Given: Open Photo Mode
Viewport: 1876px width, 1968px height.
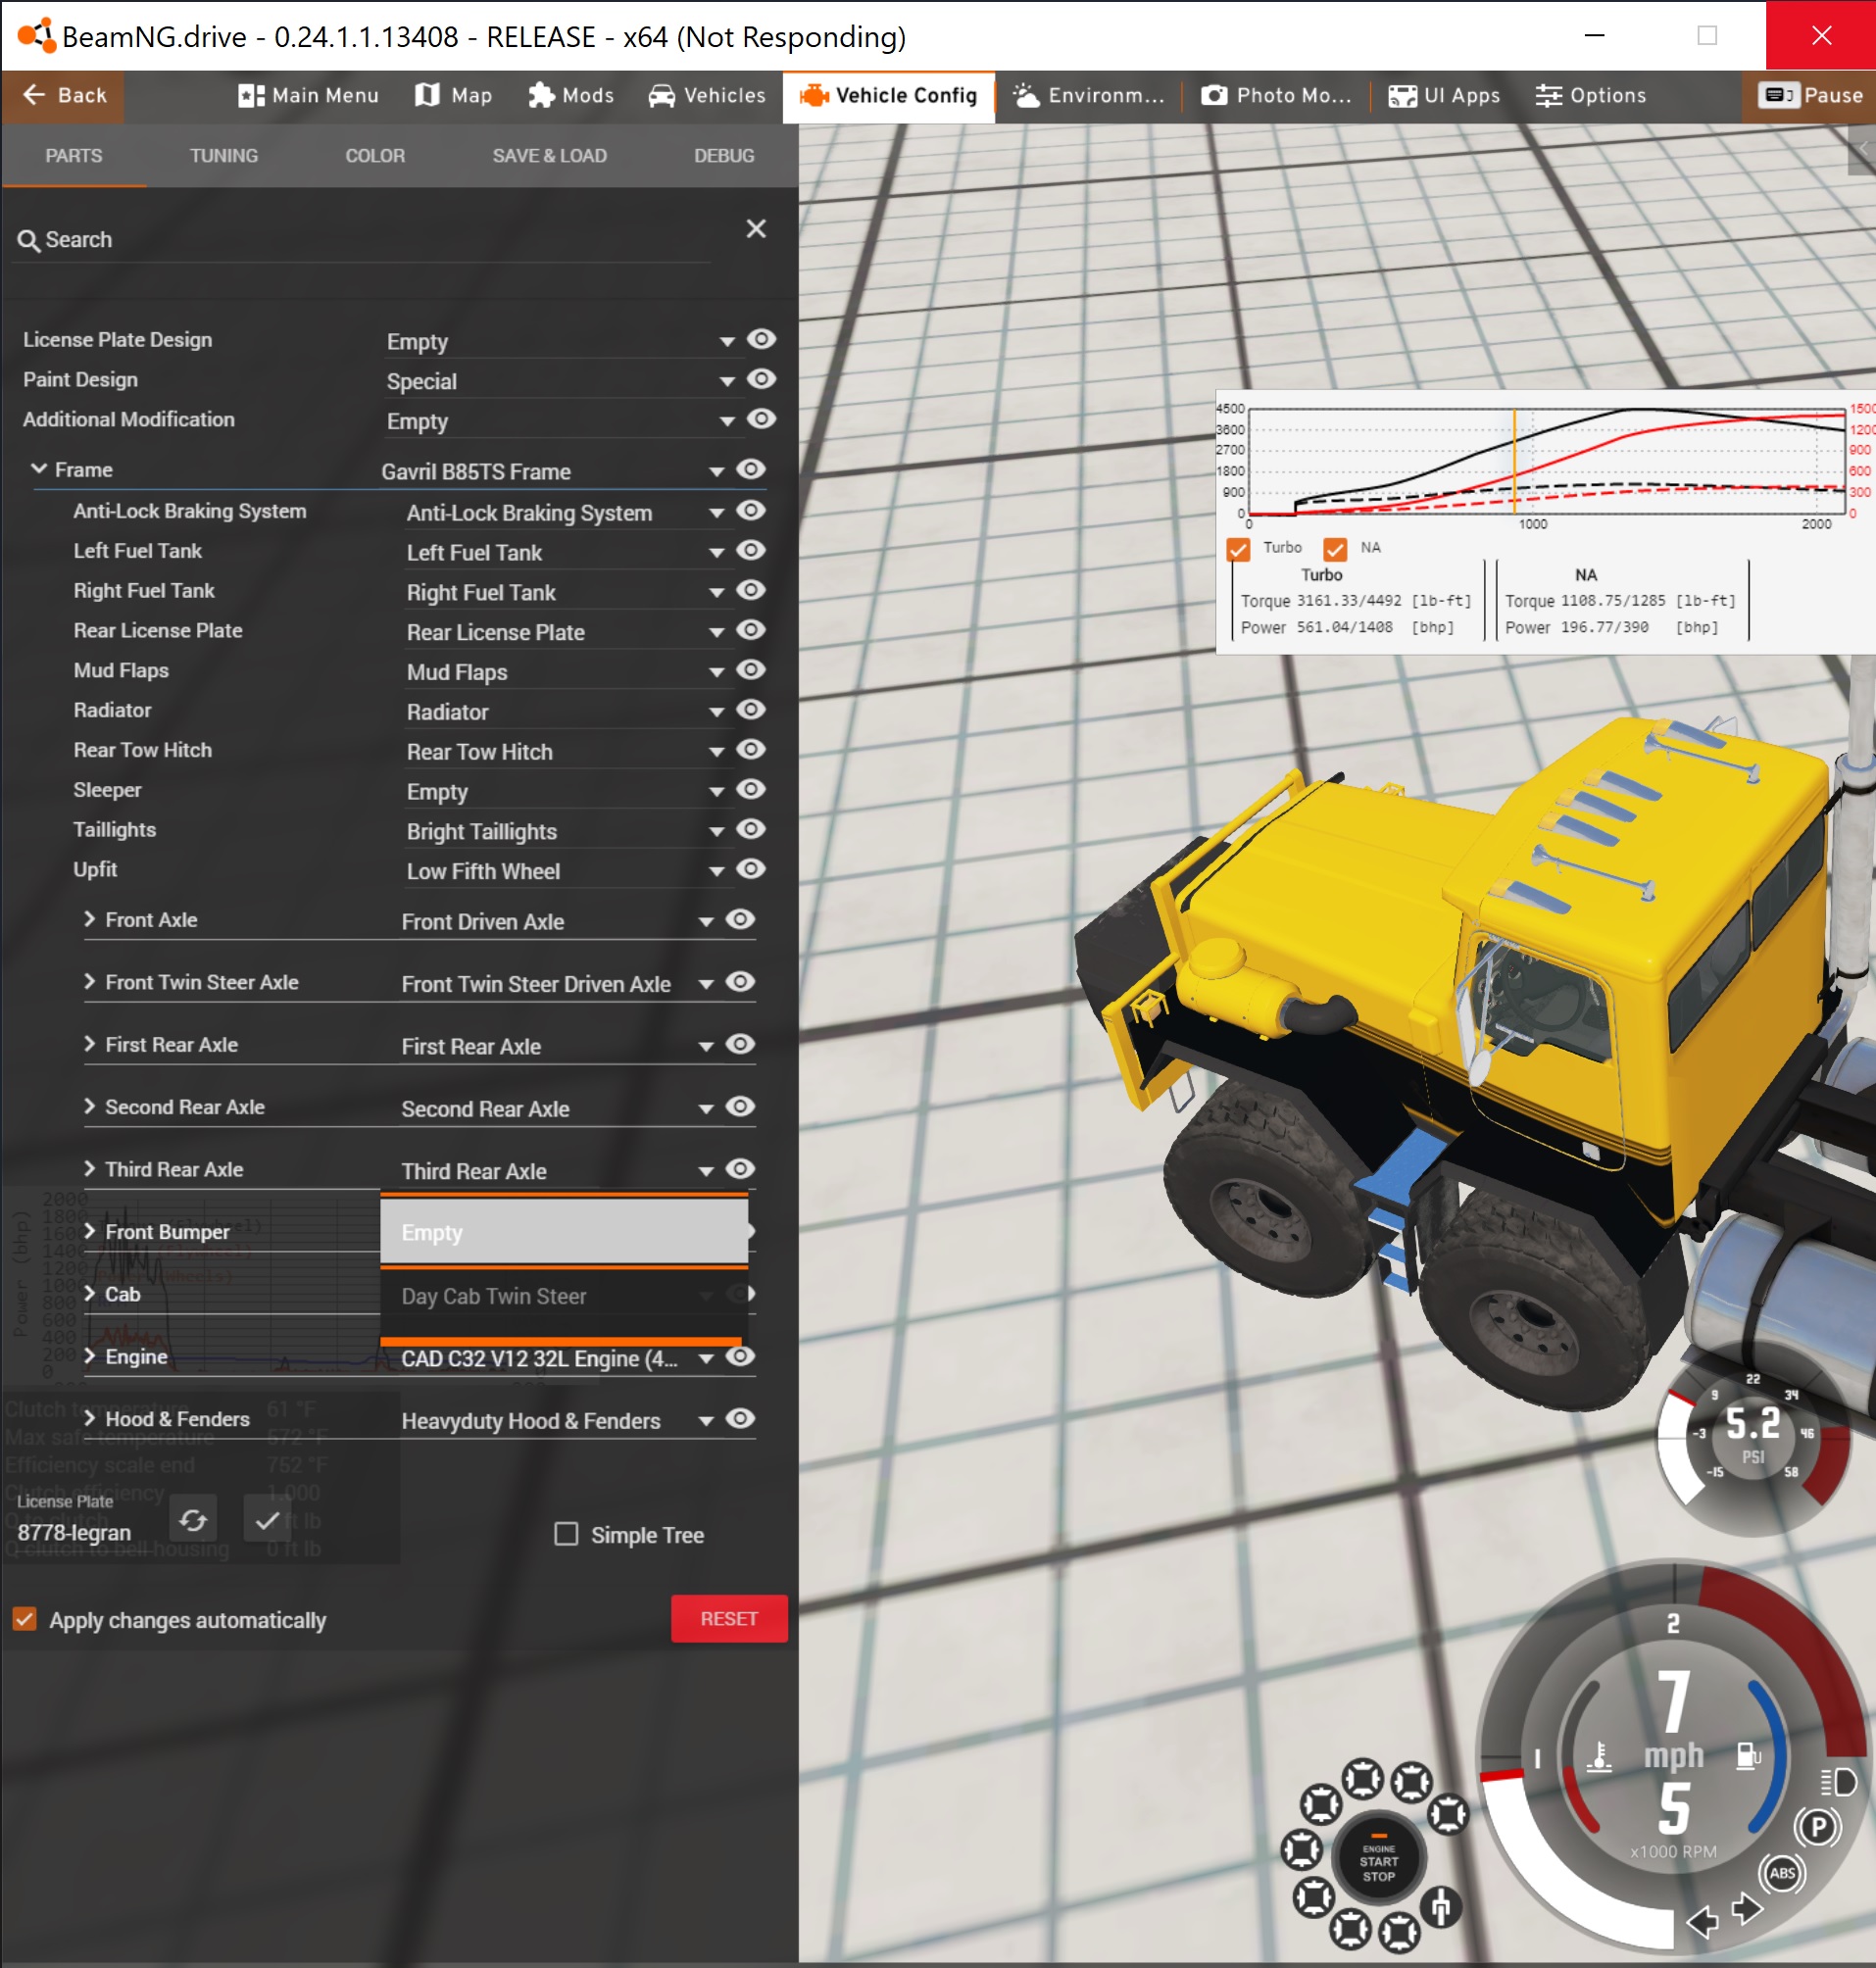Looking at the screenshot, I should click(x=1276, y=95).
